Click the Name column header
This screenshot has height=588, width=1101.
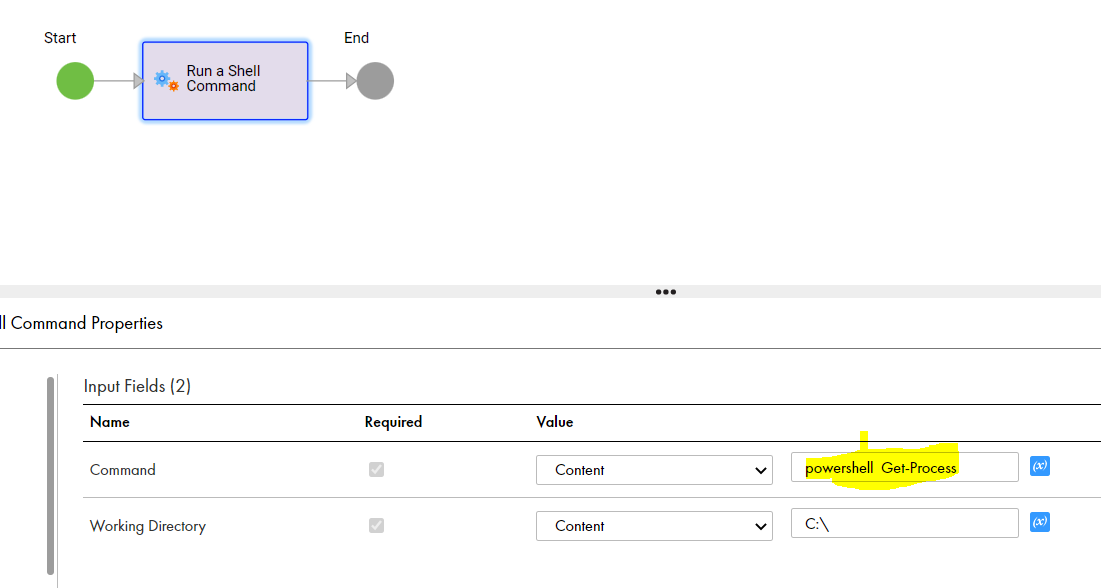[110, 422]
